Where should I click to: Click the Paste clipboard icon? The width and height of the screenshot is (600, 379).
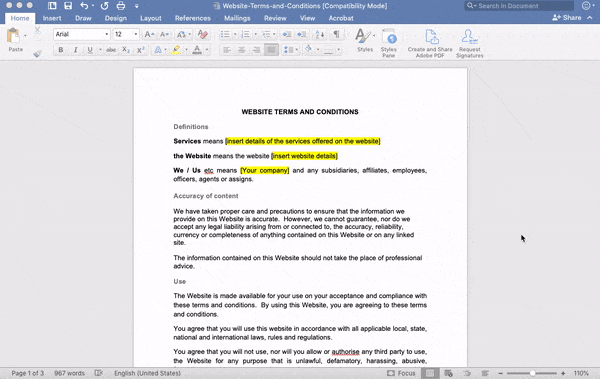13,36
